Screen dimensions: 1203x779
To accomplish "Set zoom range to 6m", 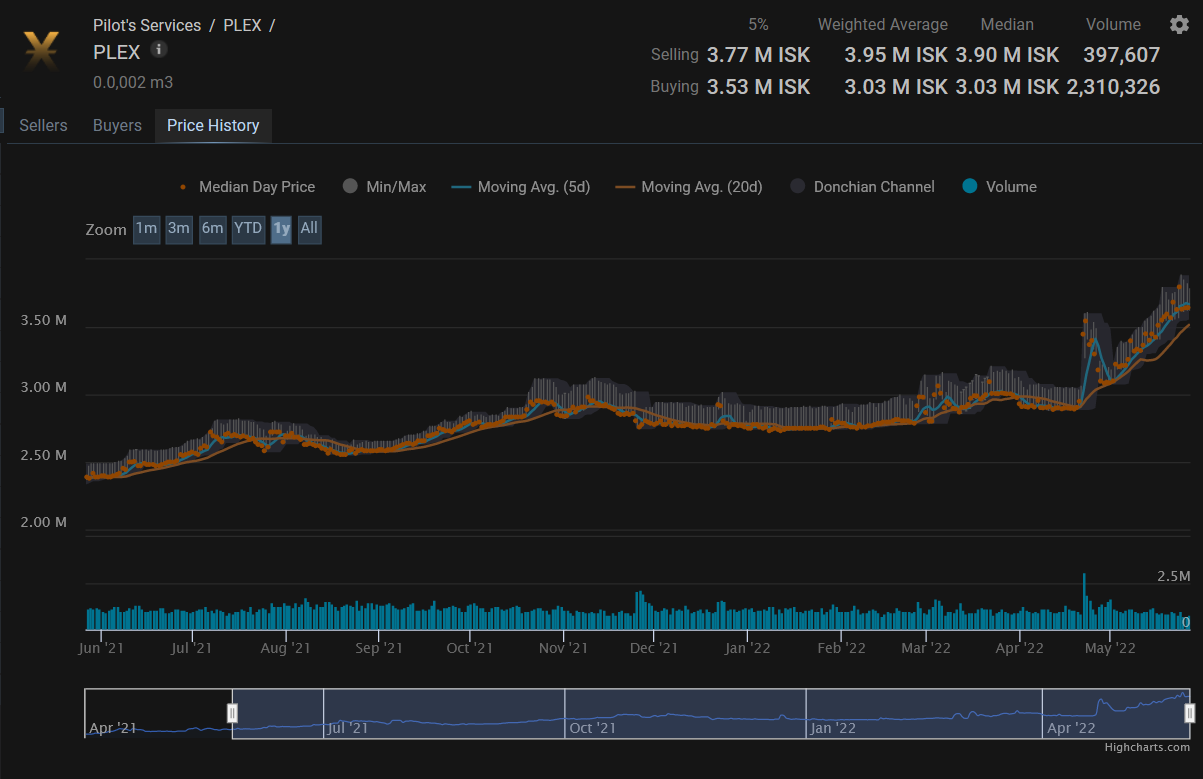I will pos(212,229).
